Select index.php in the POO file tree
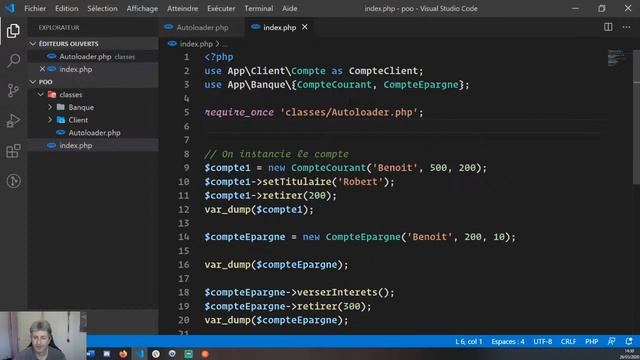 (x=93, y=145)
